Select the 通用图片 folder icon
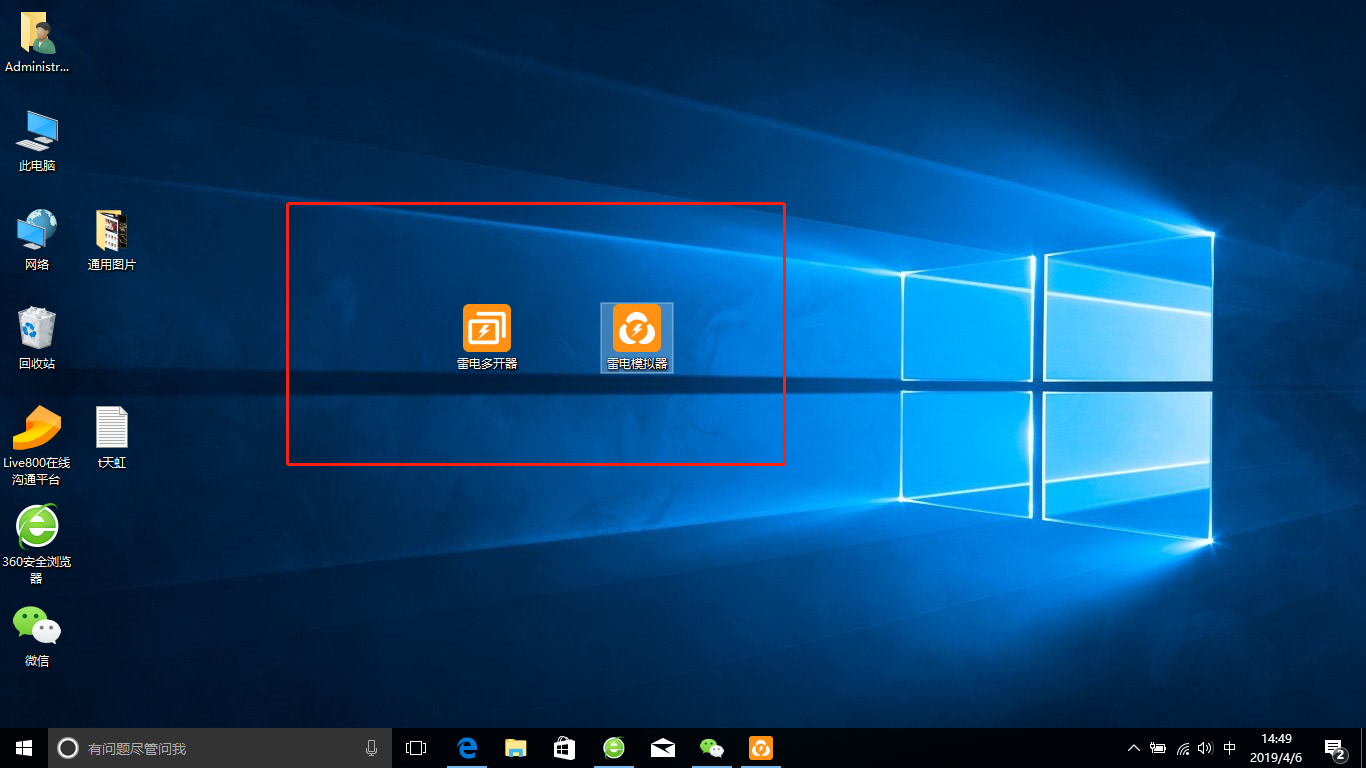The width and height of the screenshot is (1366, 768). (x=112, y=240)
